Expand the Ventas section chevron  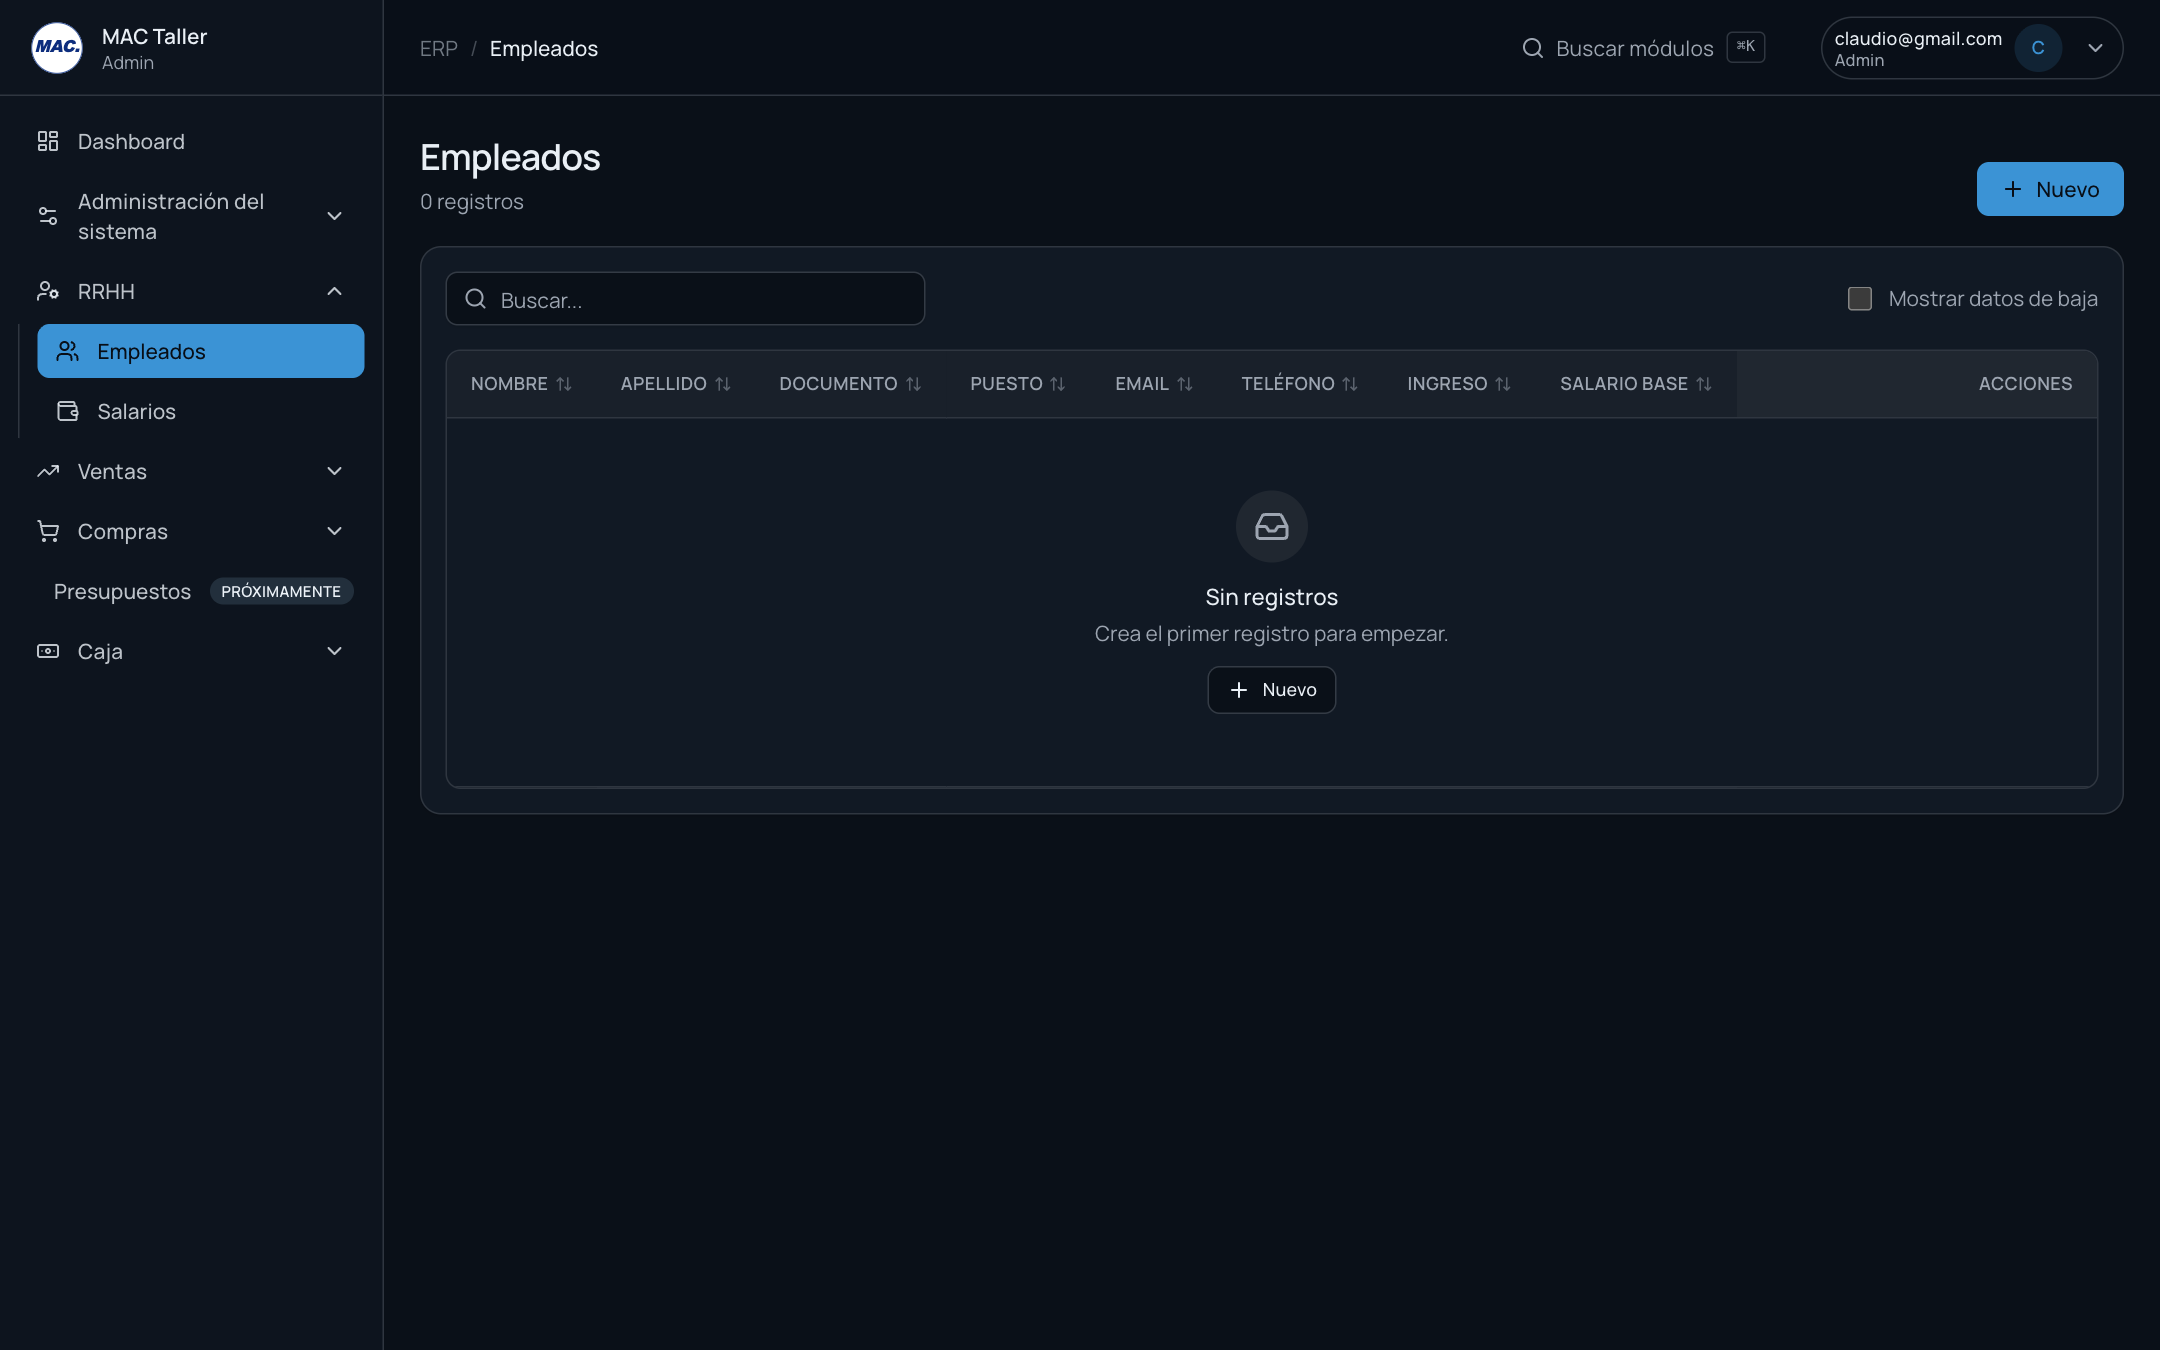(335, 471)
